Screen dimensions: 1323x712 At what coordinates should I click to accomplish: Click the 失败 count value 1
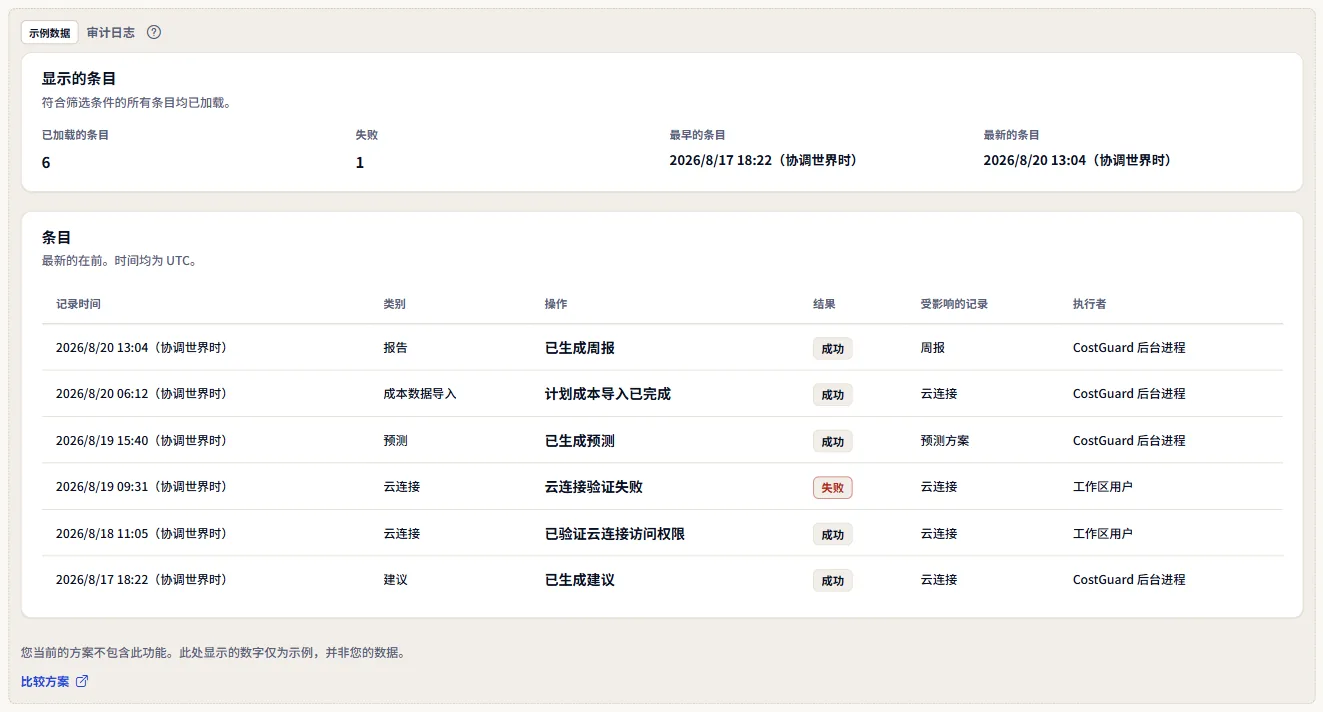360,162
